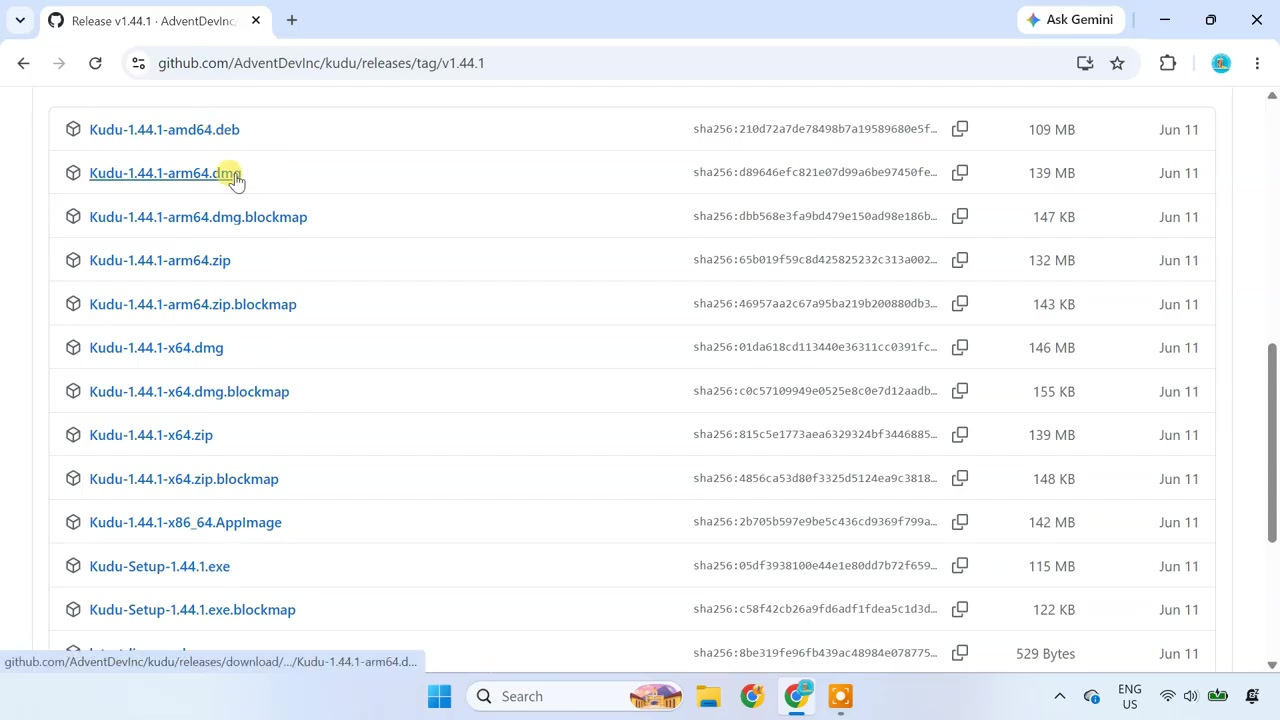
Task: Copy SHA256 hash for Kudu-1.44.1-arm64.zip
Action: pyautogui.click(x=960, y=260)
